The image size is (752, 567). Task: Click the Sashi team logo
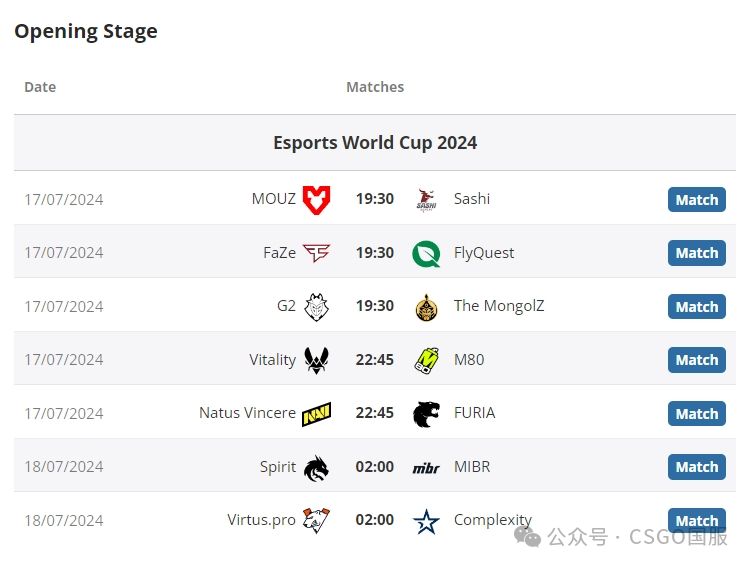coord(426,200)
